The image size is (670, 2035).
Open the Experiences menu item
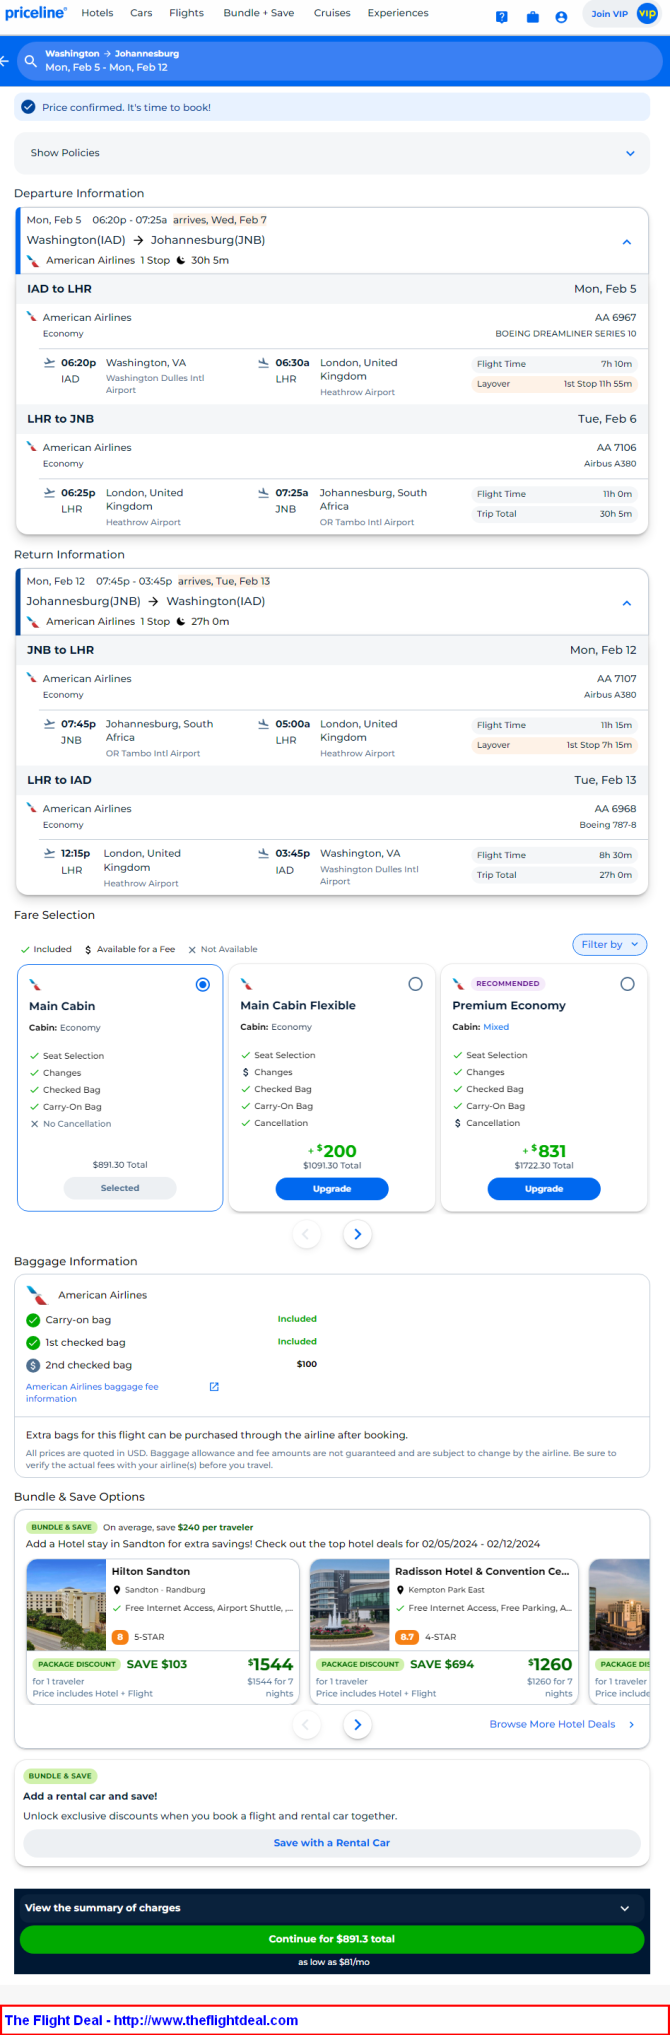pyautogui.click(x=398, y=13)
